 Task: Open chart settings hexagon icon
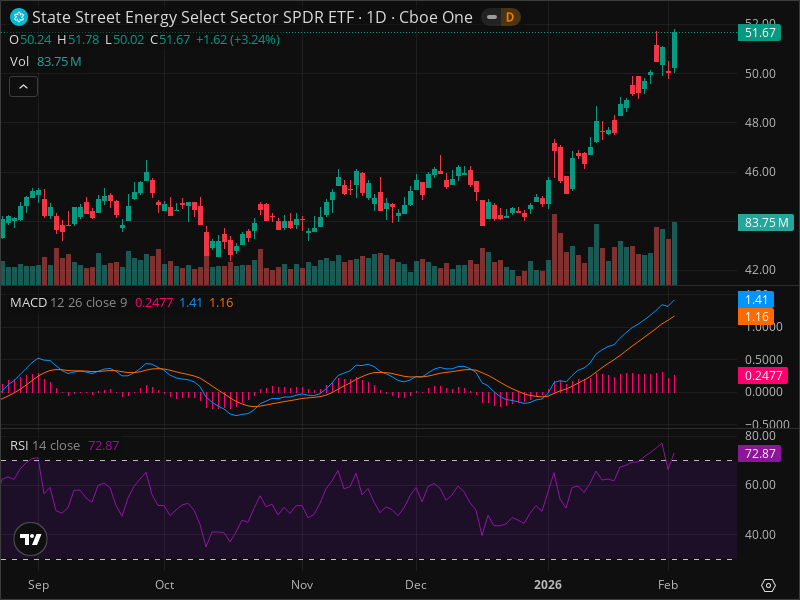768,585
